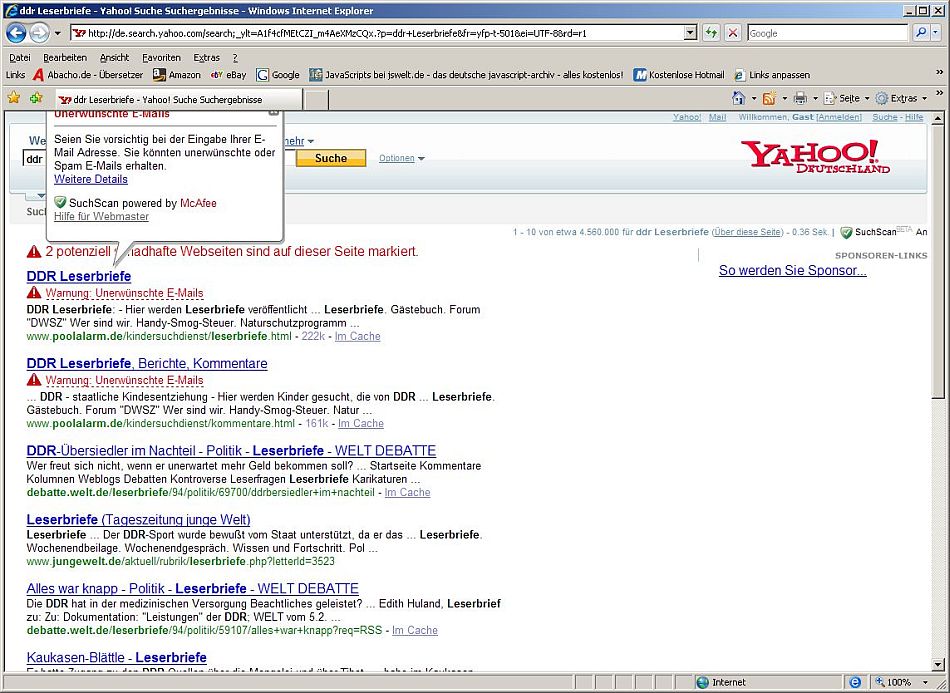
Task: Open the Datei menu
Action: (x=20, y=58)
